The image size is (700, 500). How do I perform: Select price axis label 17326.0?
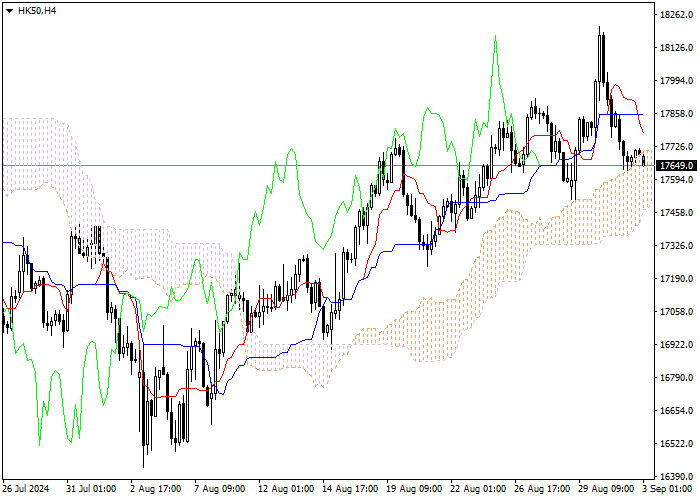click(x=676, y=246)
